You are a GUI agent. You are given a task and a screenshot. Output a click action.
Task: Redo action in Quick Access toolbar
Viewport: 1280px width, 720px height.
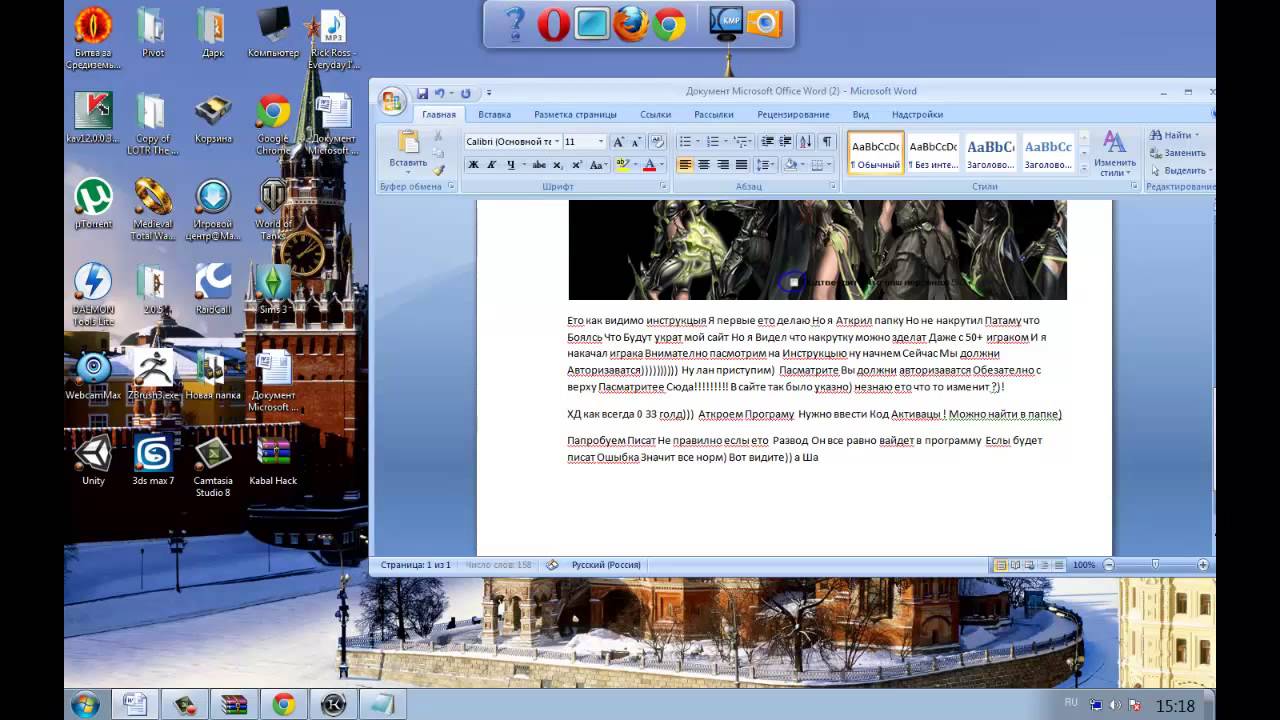coord(465,93)
